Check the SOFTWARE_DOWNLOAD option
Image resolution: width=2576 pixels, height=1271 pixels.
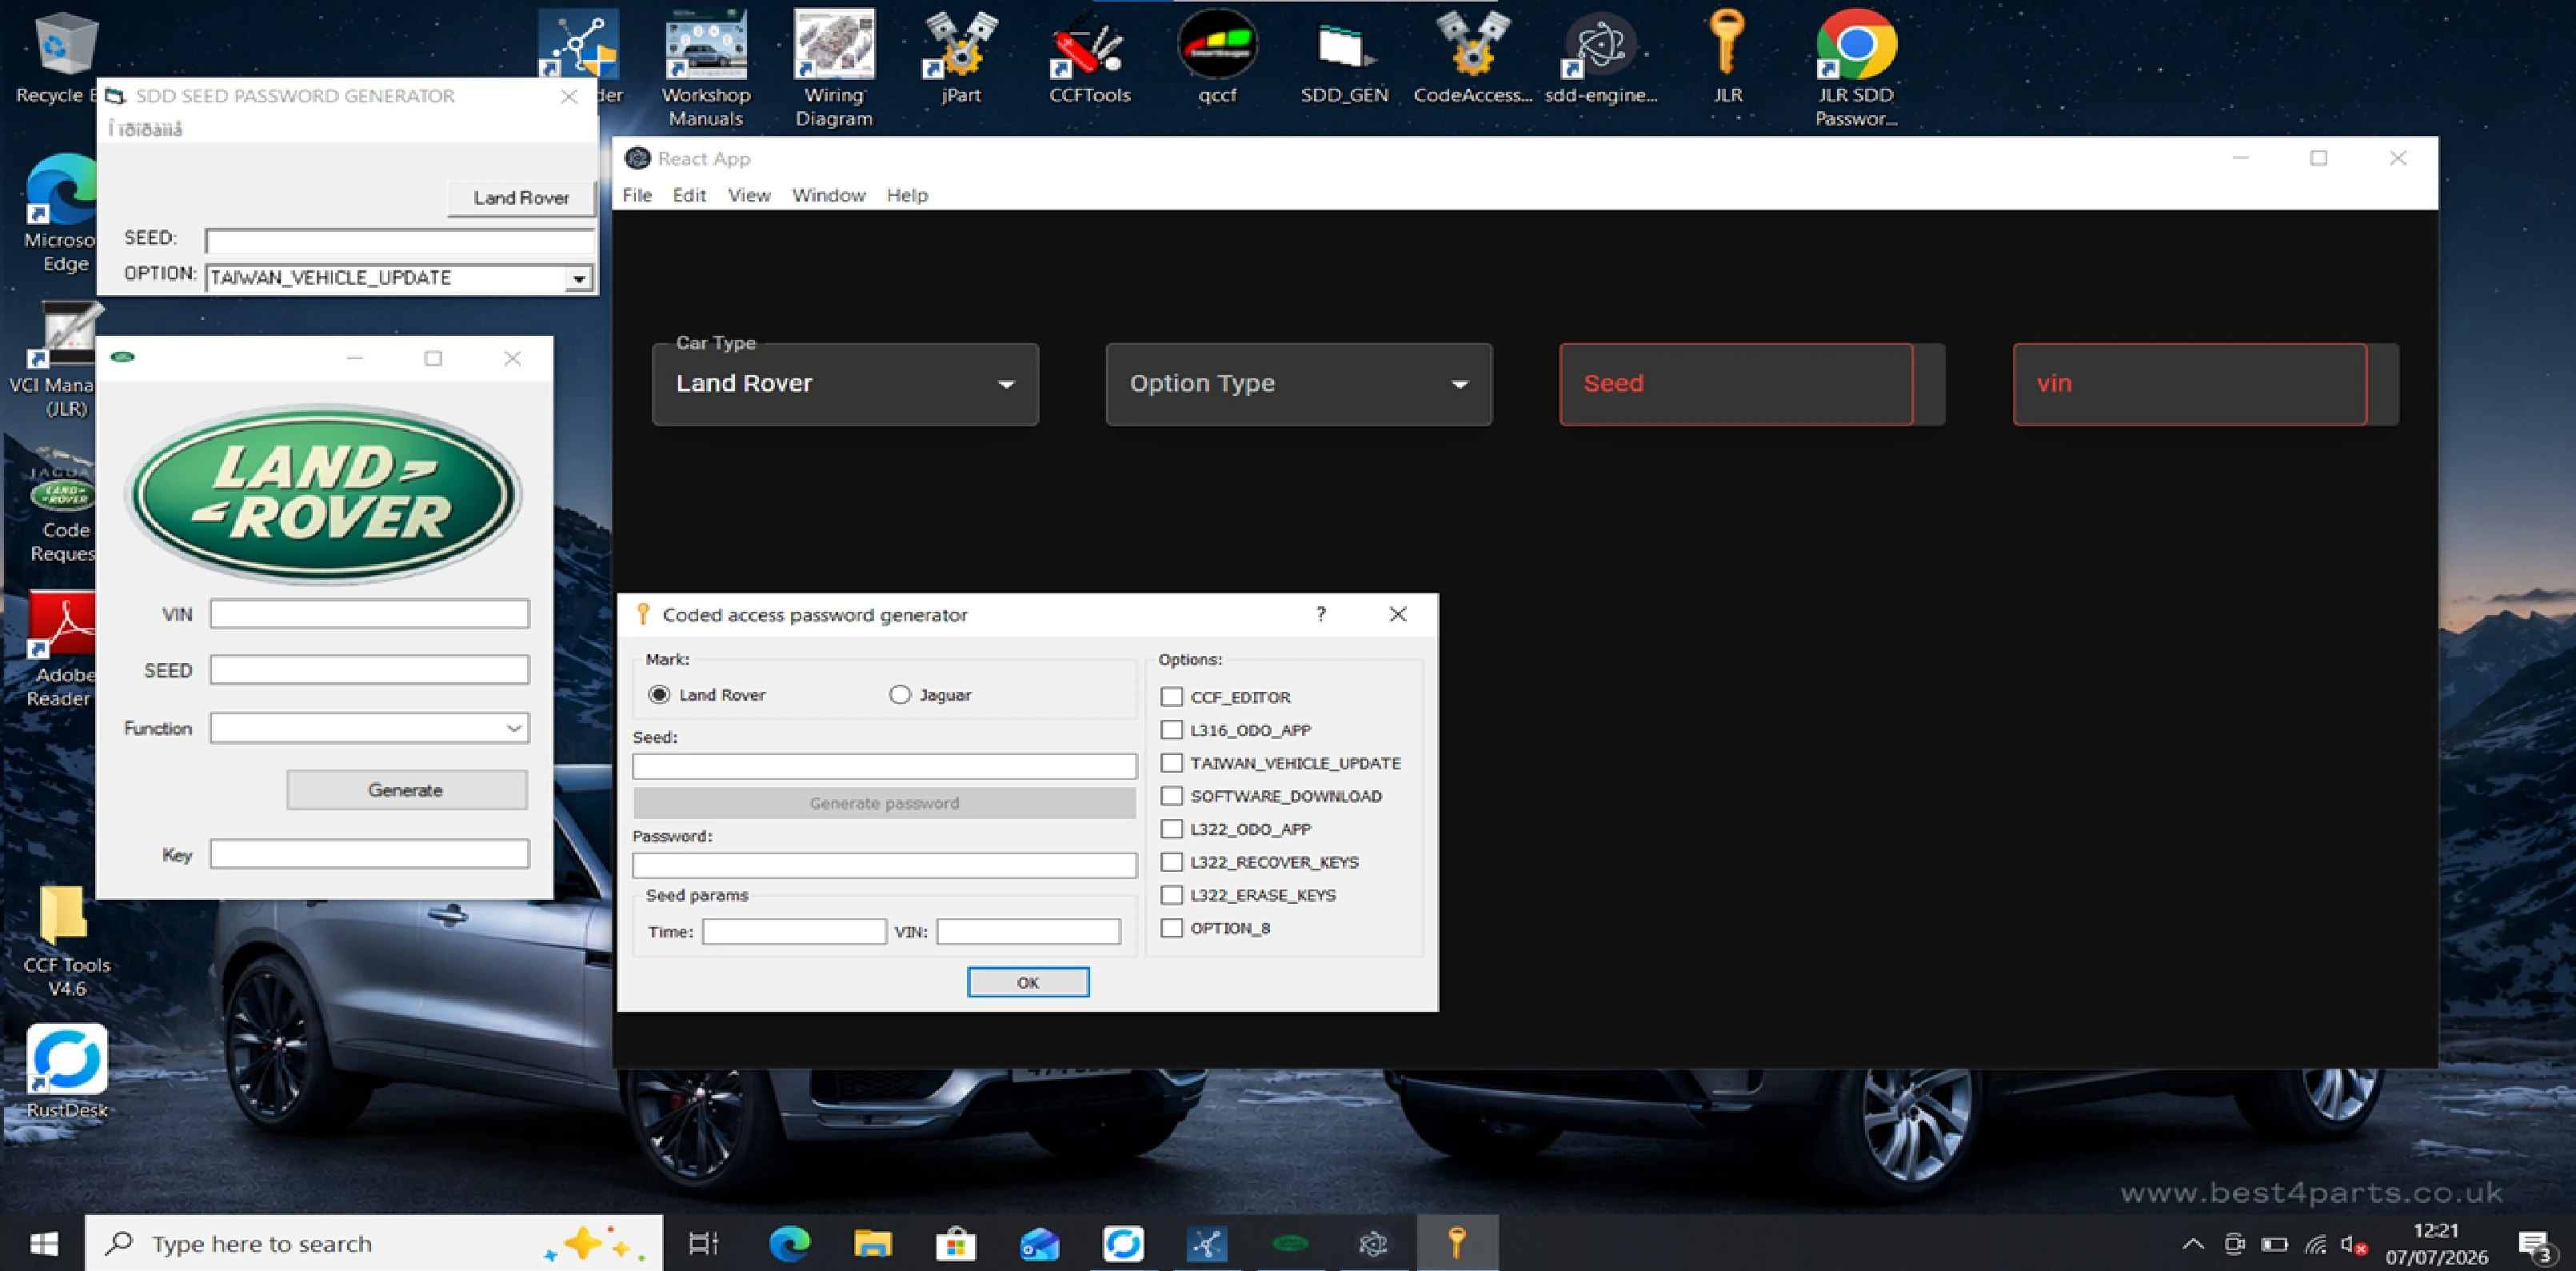[1172, 795]
